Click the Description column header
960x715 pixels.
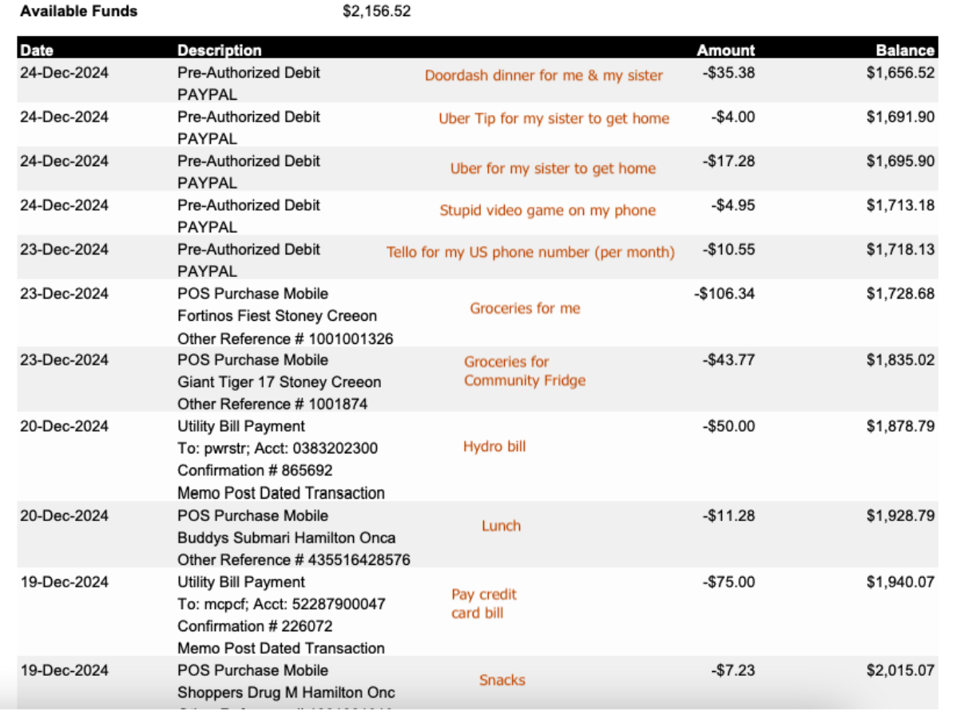(x=219, y=50)
